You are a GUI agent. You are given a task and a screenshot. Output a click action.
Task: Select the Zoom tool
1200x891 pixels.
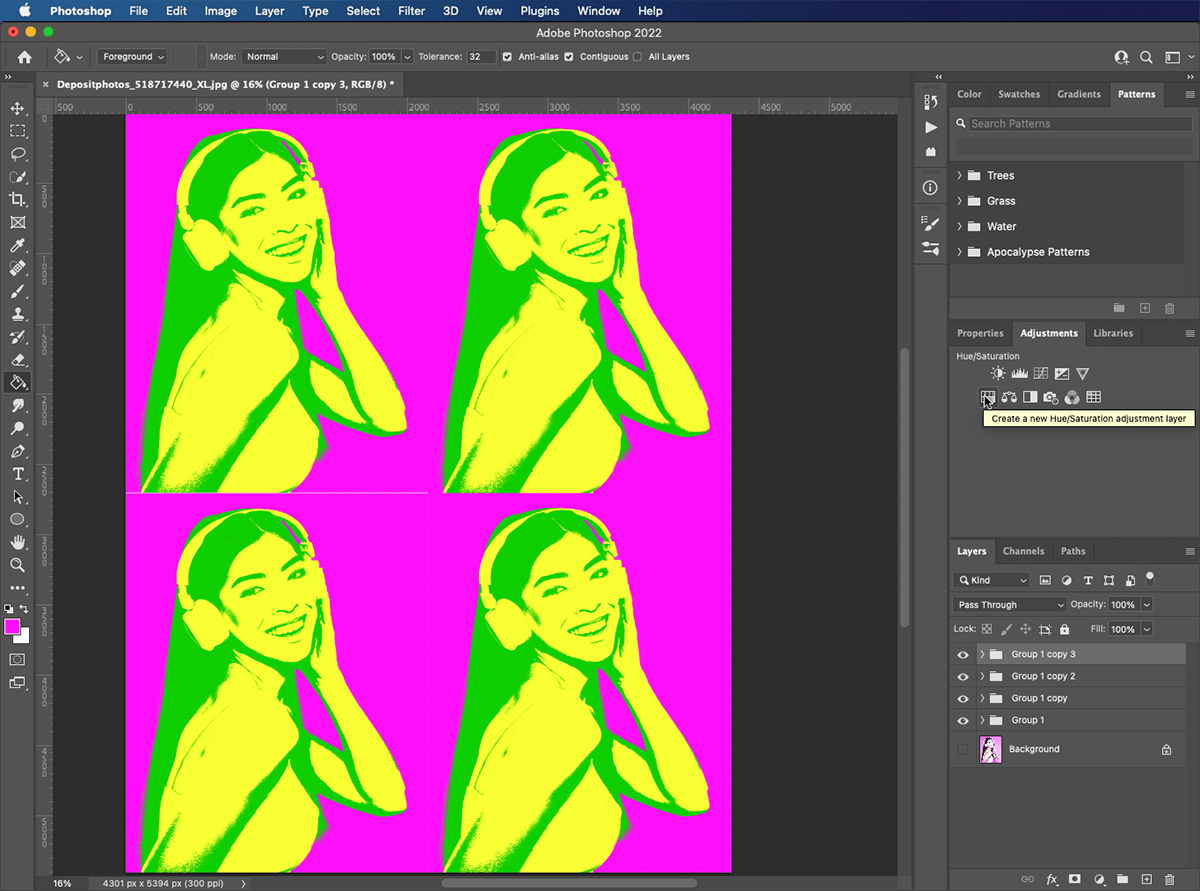18,566
